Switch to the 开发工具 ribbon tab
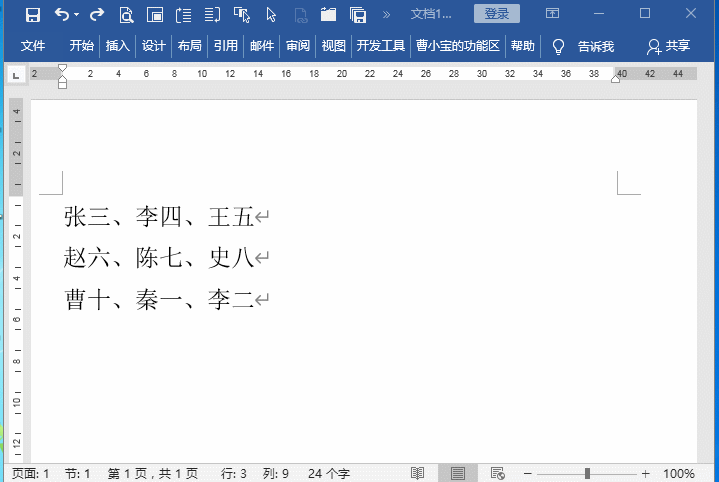 [381, 46]
